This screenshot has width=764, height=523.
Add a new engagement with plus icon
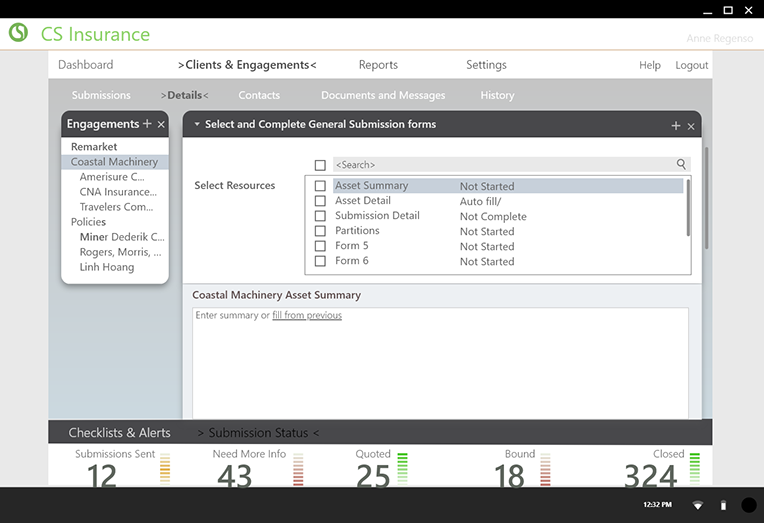pyautogui.click(x=147, y=124)
